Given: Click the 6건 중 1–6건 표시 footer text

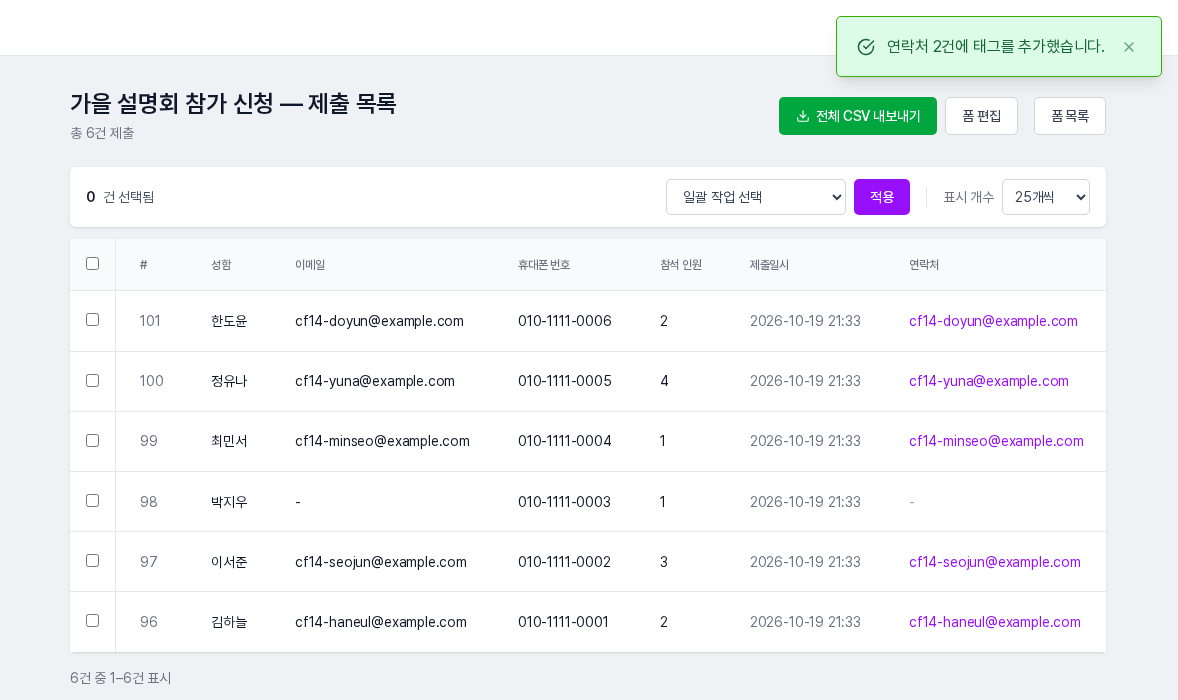Looking at the screenshot, I should click(121, 678).
